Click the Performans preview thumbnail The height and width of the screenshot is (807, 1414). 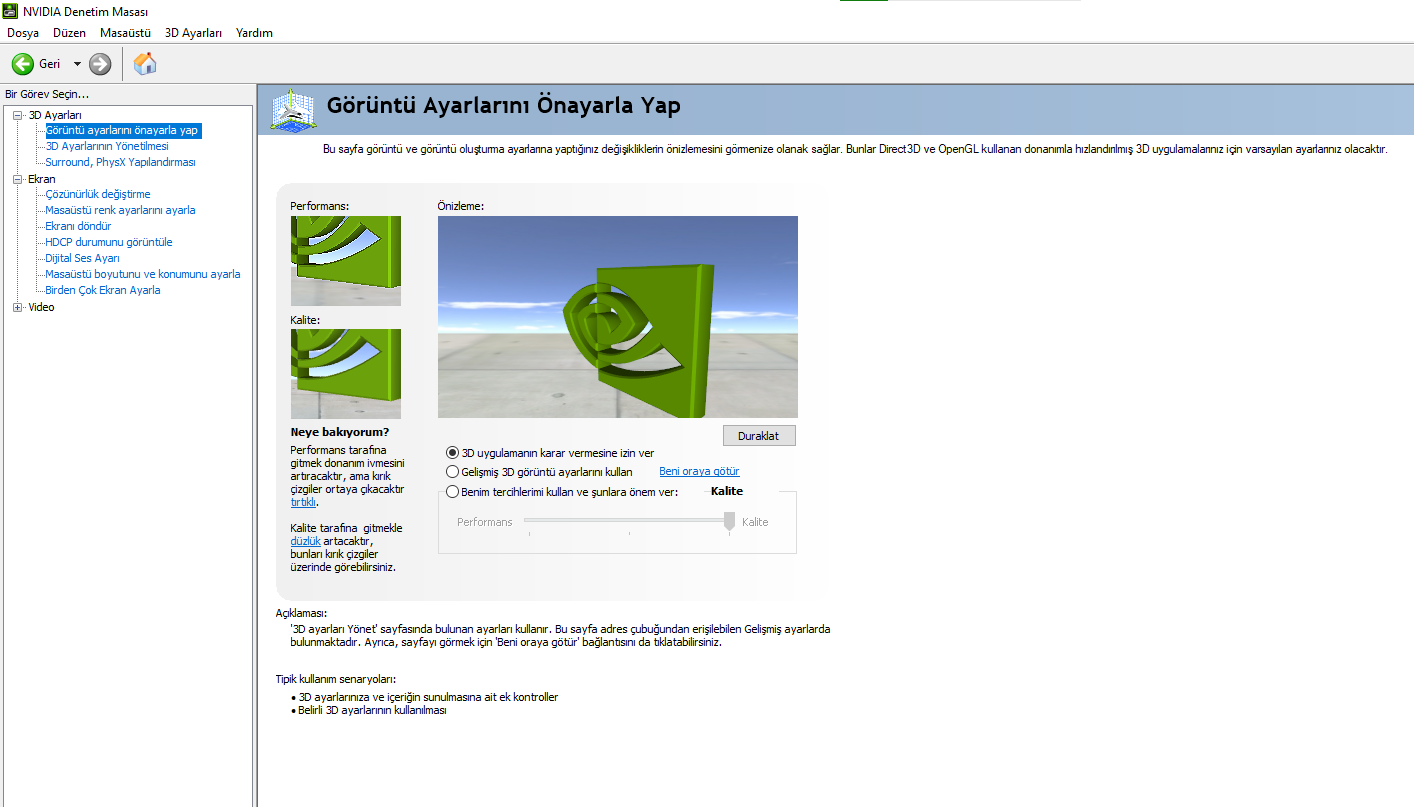point(346,261)
